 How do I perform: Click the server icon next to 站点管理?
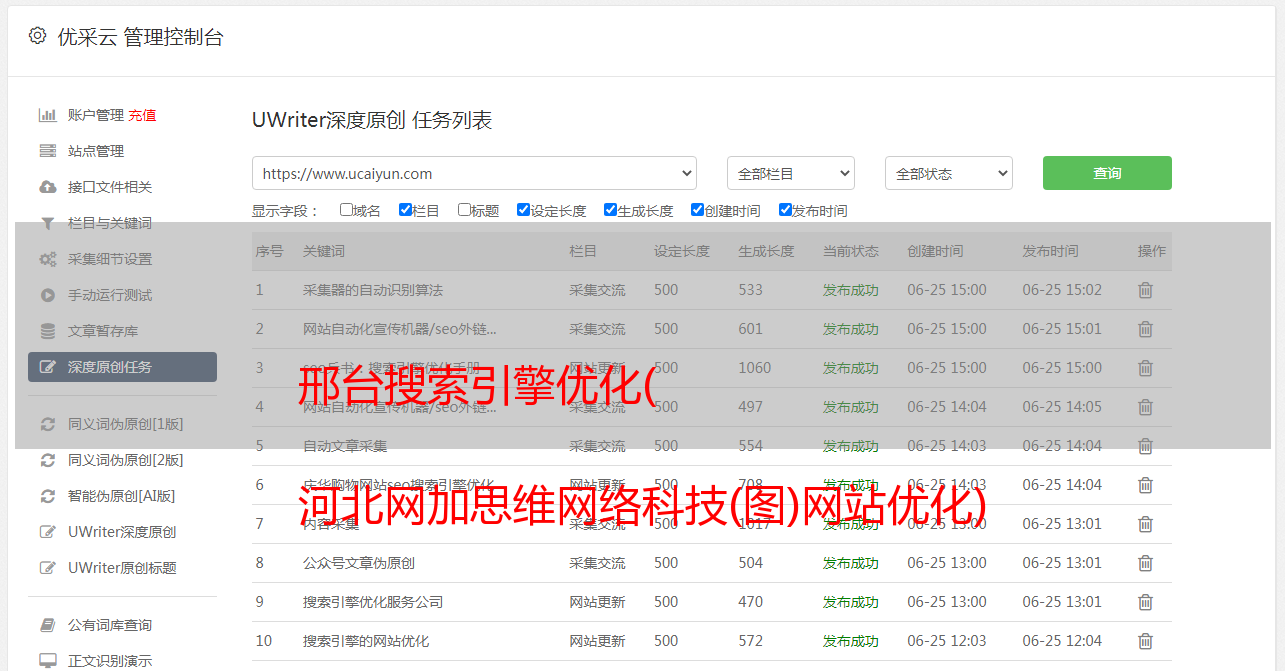tap(47, 151)
